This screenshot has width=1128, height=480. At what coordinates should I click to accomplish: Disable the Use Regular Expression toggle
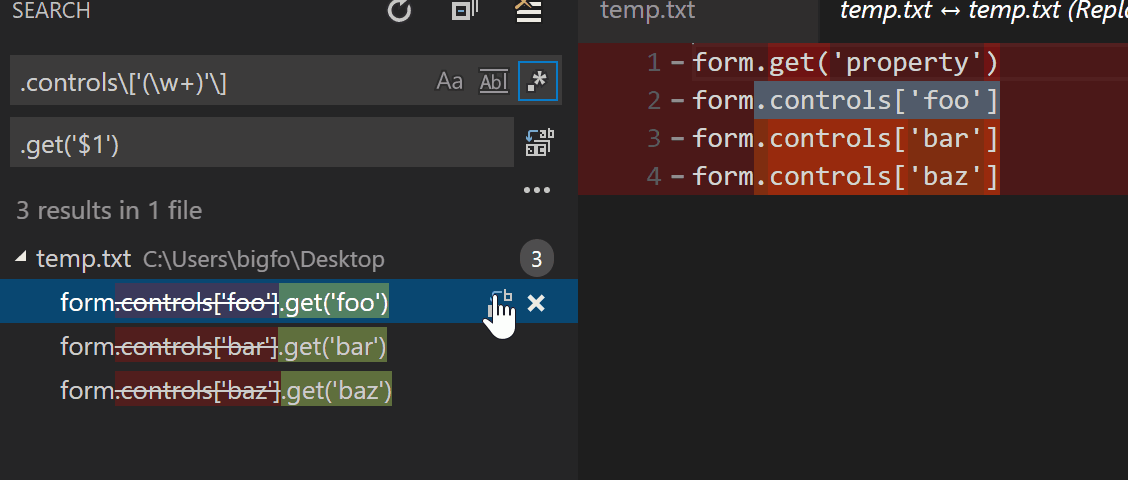click(x=538, y=82)
